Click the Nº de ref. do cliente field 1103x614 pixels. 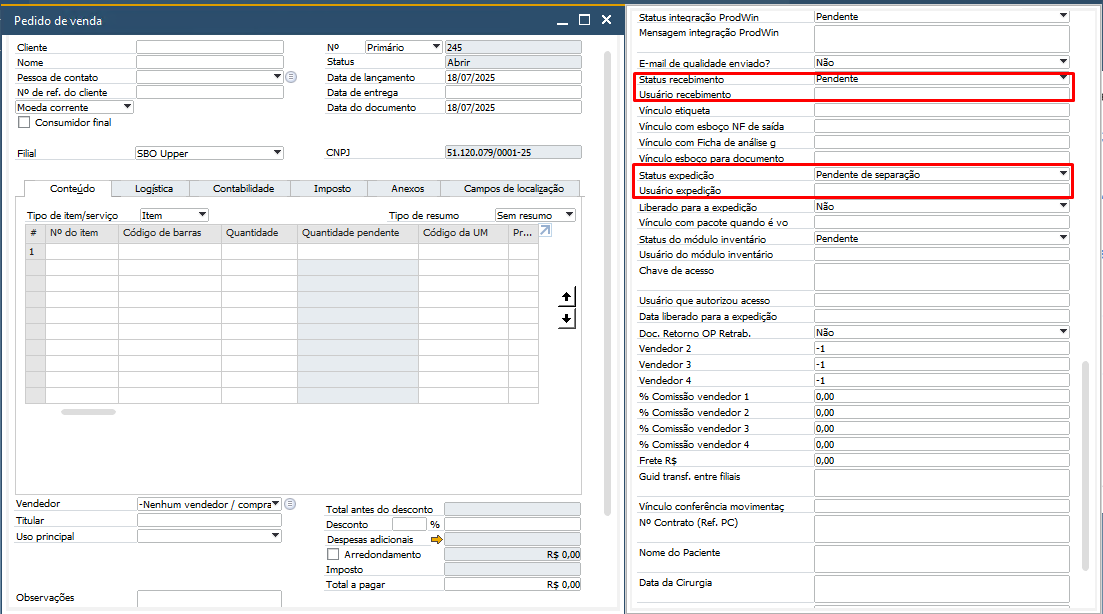click(210, 92)
